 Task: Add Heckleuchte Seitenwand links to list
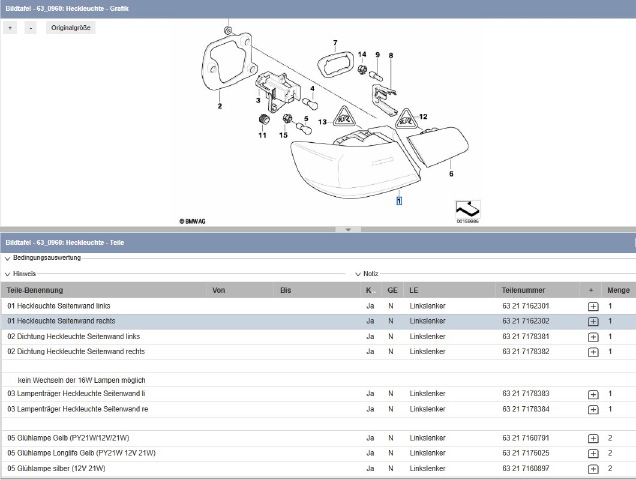click(593, 306)
